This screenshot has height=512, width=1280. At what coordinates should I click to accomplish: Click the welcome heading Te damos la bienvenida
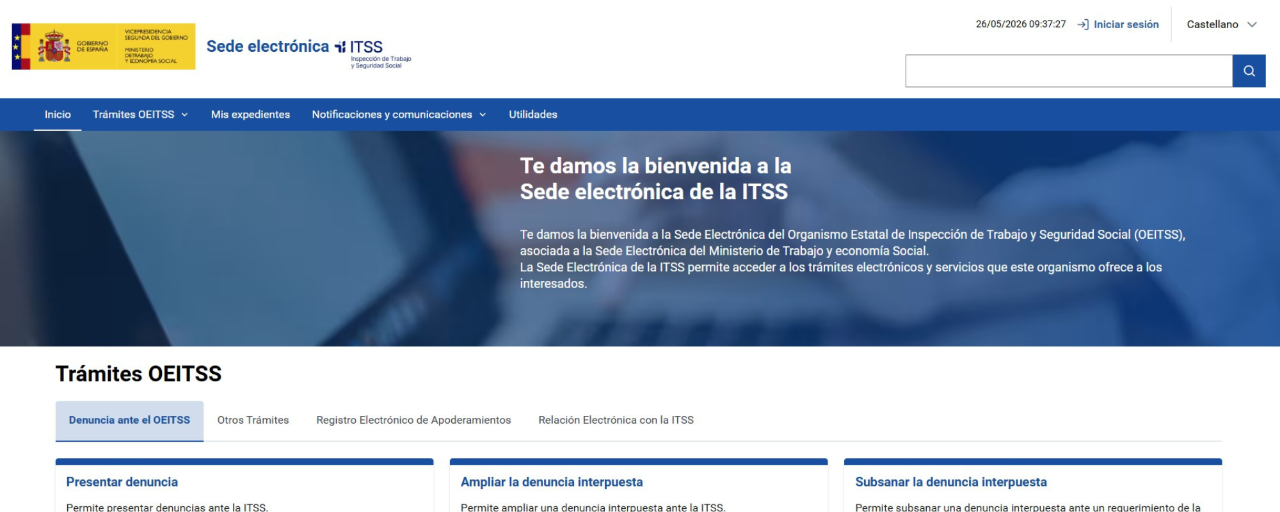[656, 178]
